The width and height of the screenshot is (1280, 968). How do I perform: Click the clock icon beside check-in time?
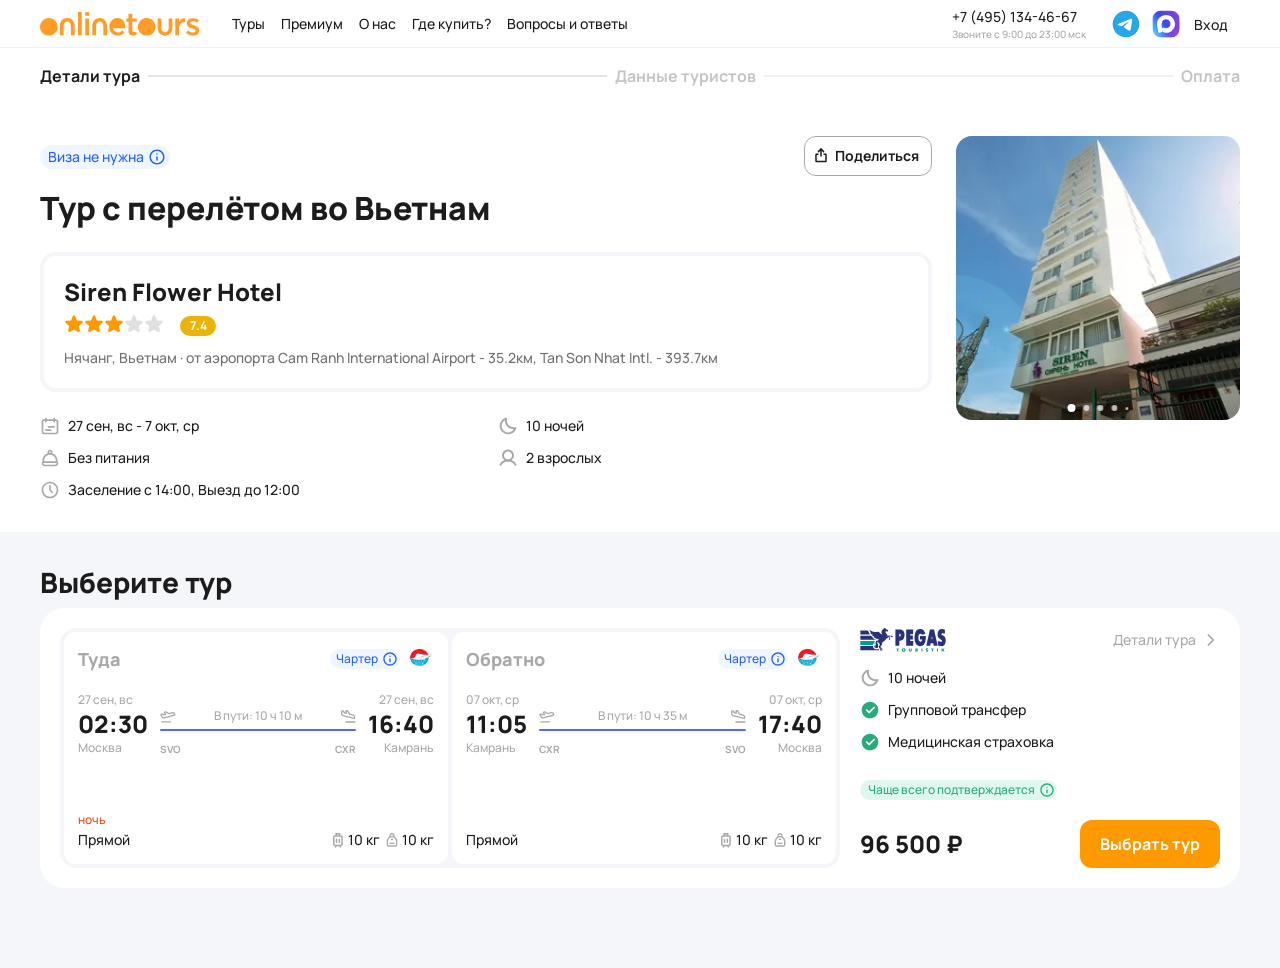[50, 490]
